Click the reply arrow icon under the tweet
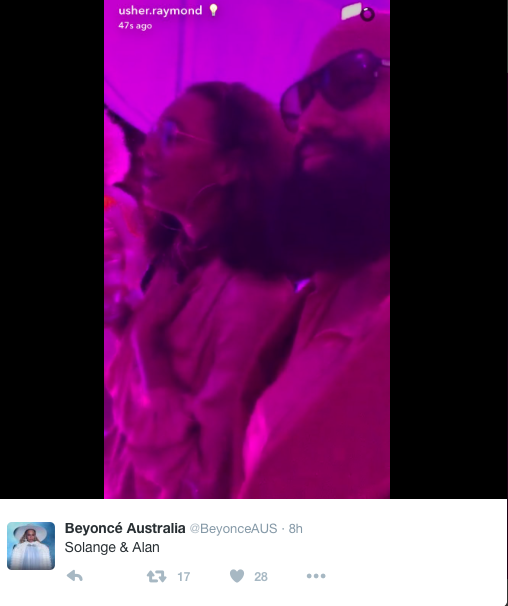Viewport: 508px width, 606px height. pos(75,576)
